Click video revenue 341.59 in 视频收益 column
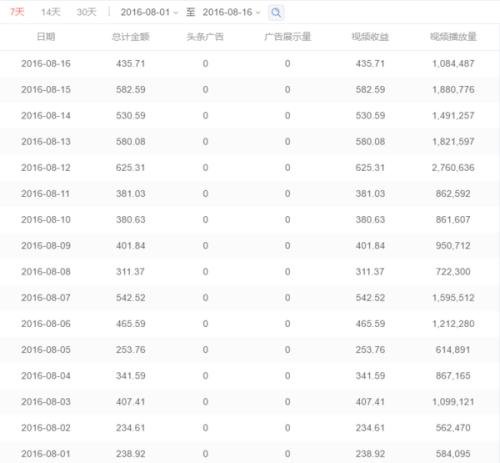Image resolution: width=500 pixels, height=463 pixels. pyautogui.click(x=370, y=376)
